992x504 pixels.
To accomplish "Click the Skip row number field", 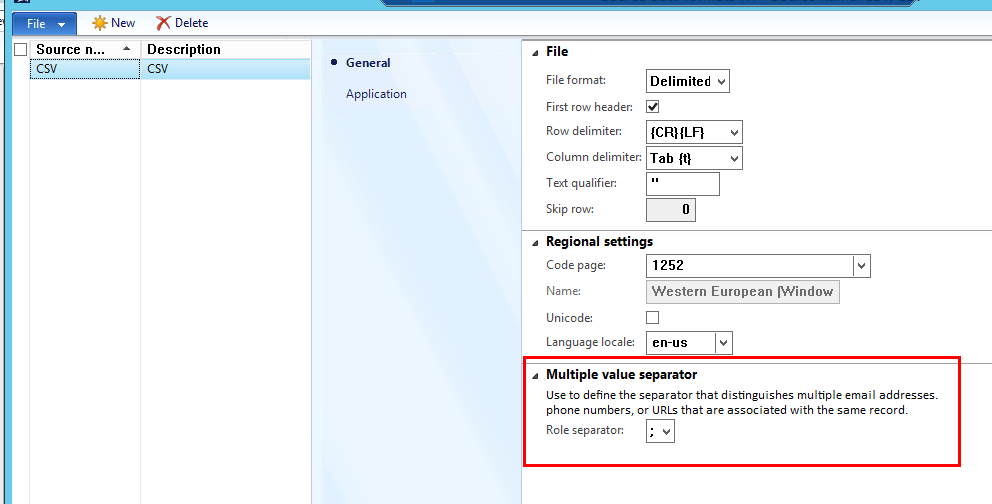I will click(x=671, y=210).
